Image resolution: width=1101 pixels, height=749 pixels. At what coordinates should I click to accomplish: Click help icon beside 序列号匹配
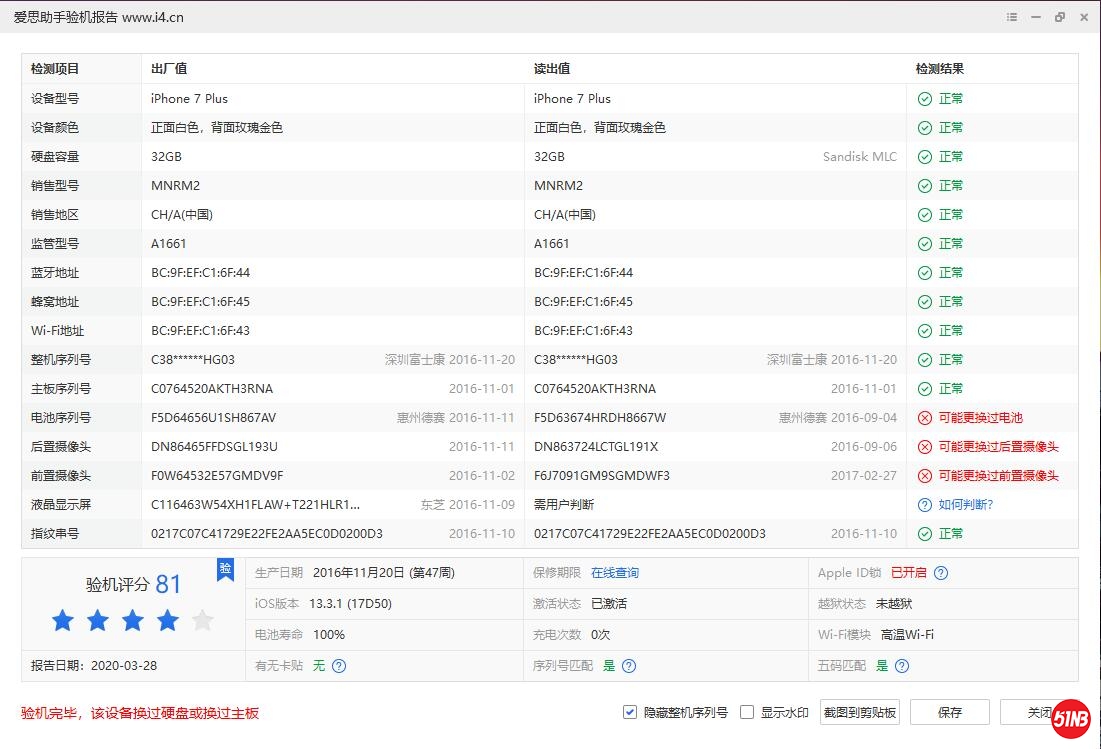tap(629, 666)
